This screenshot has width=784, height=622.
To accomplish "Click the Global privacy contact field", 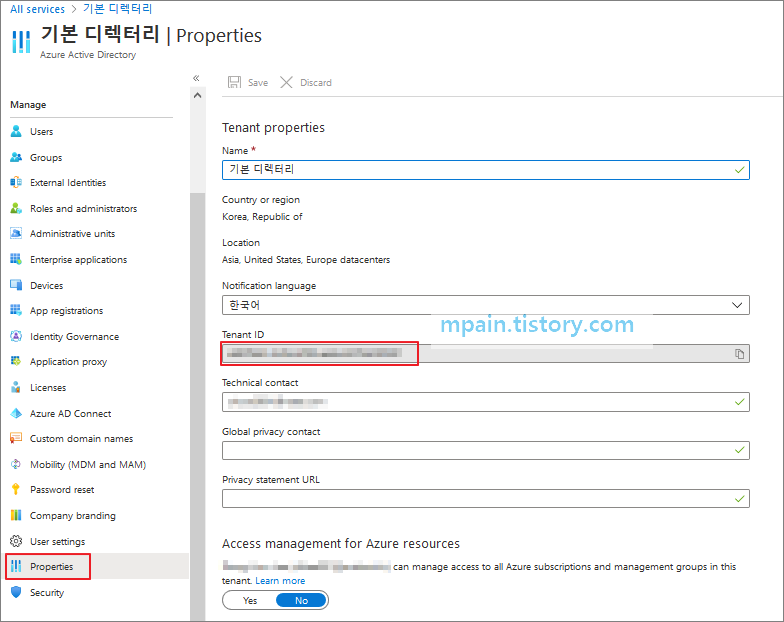I will (x=486, y=450).
